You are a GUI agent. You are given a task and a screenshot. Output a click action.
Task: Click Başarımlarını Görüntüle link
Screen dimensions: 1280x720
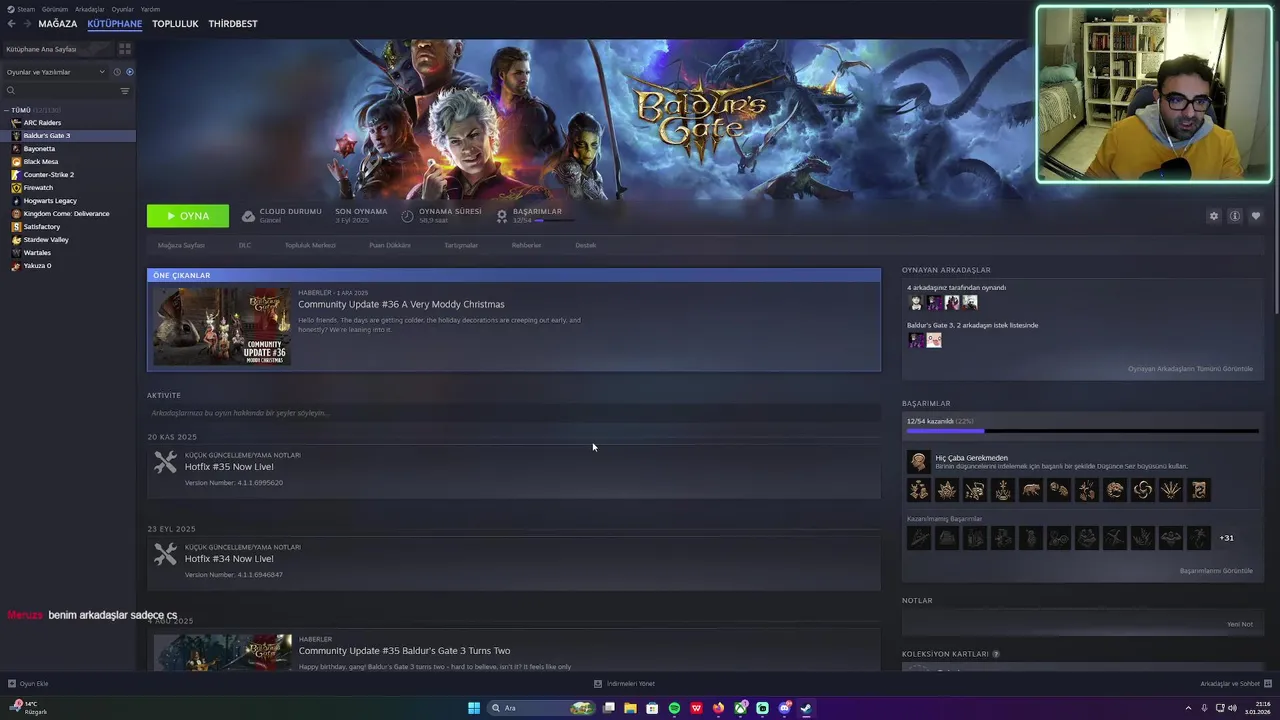(x=1216, y=571)
